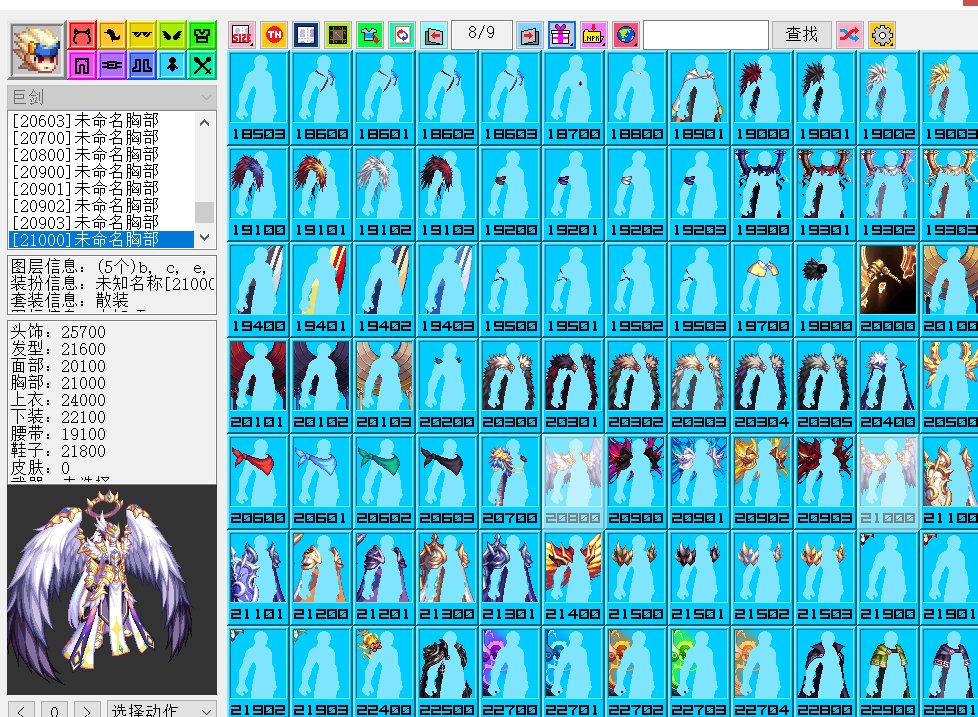Select the wings chest-part category icon
The image size is (978, 717).
click(173, 36)
